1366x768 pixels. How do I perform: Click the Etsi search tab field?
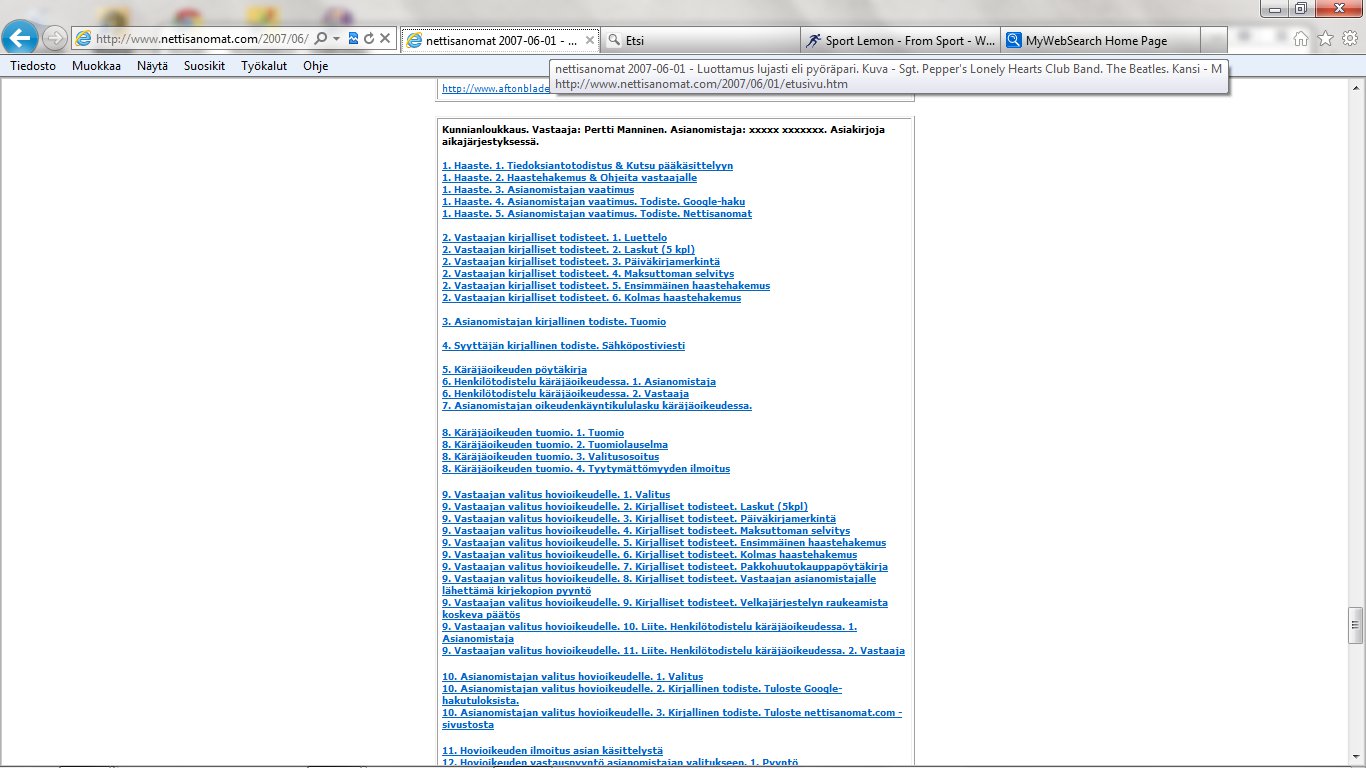(700, 41)
